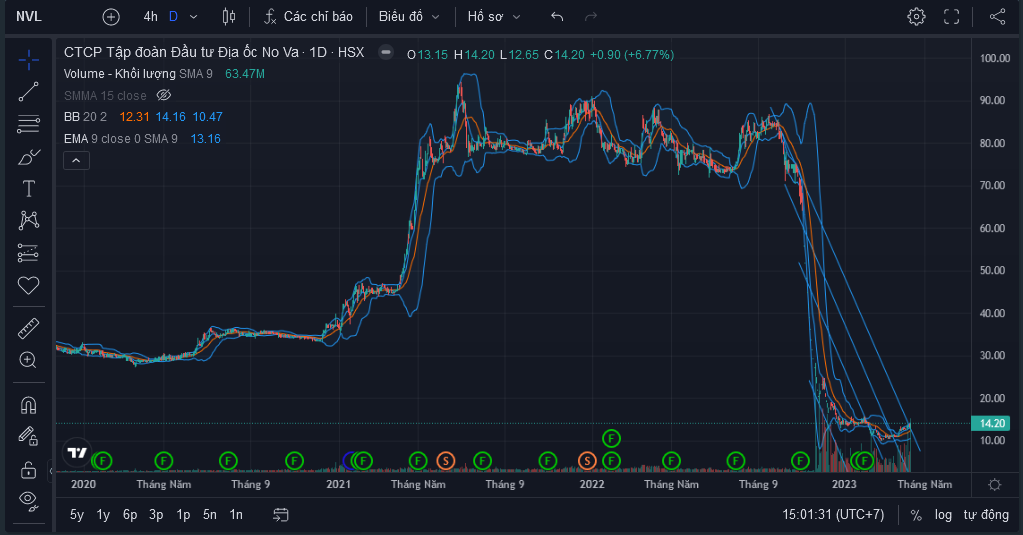Toggle percent scale mode
The height and width of the screenshot is (535, 1023).
pyautogui.click(x=916, y=515)
